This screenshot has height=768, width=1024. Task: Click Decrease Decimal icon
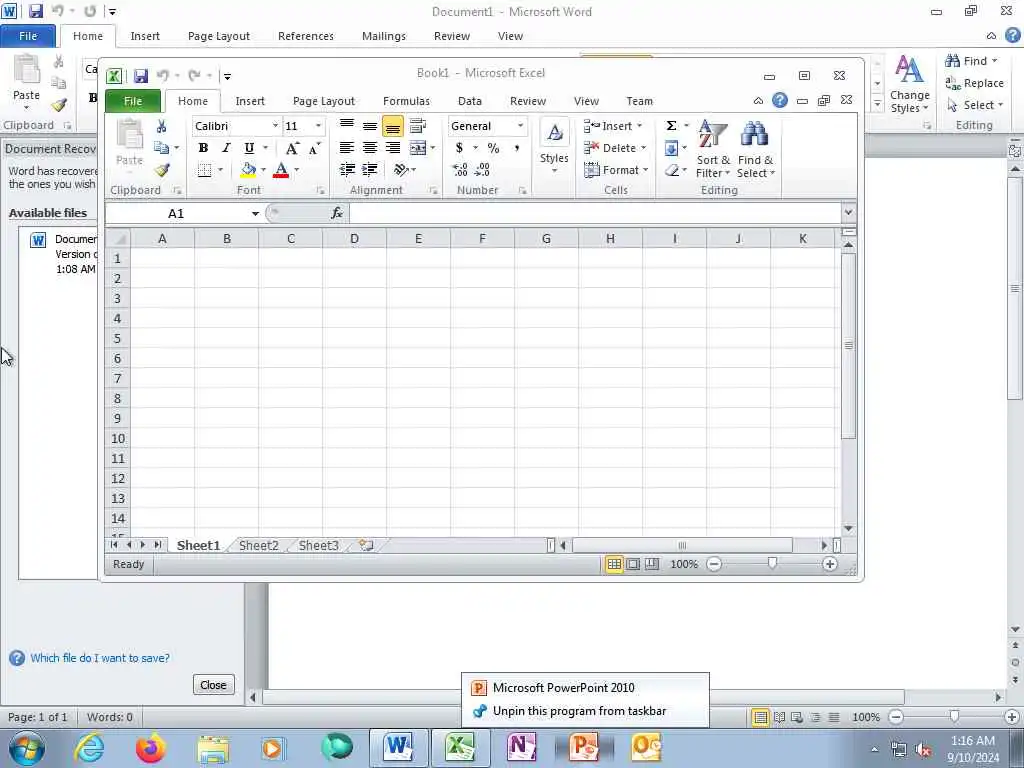pos(483,170)
